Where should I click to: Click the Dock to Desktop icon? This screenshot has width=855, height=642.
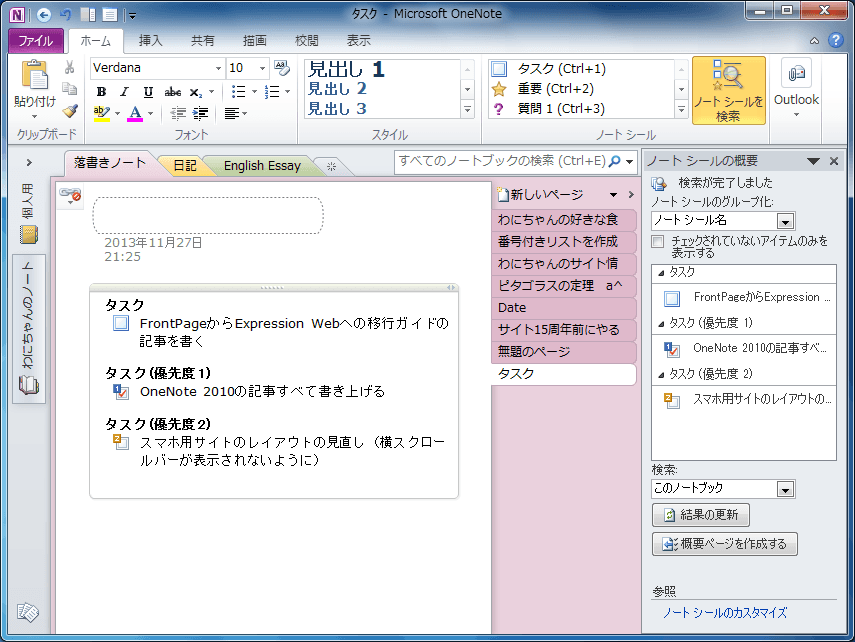tap(88, 15)
